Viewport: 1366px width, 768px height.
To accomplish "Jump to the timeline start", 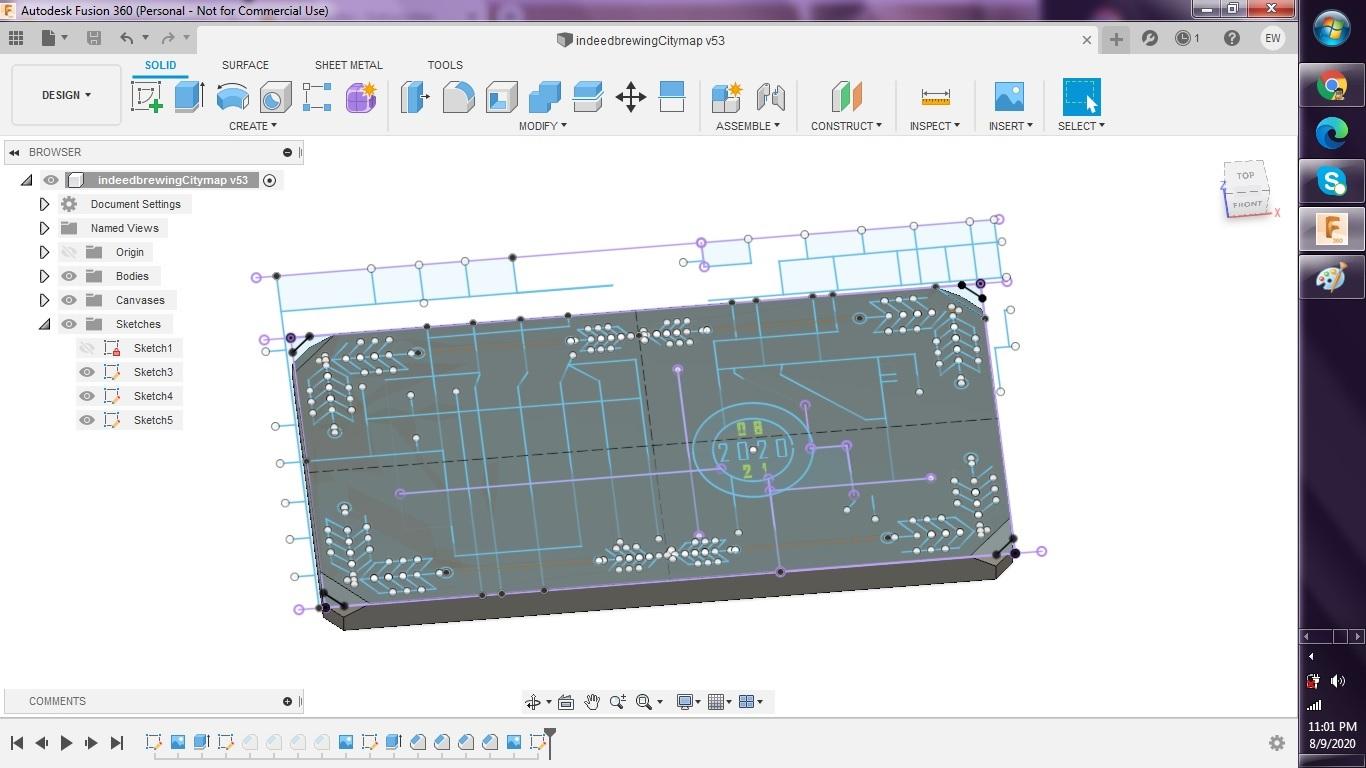I will click(17, 743).
